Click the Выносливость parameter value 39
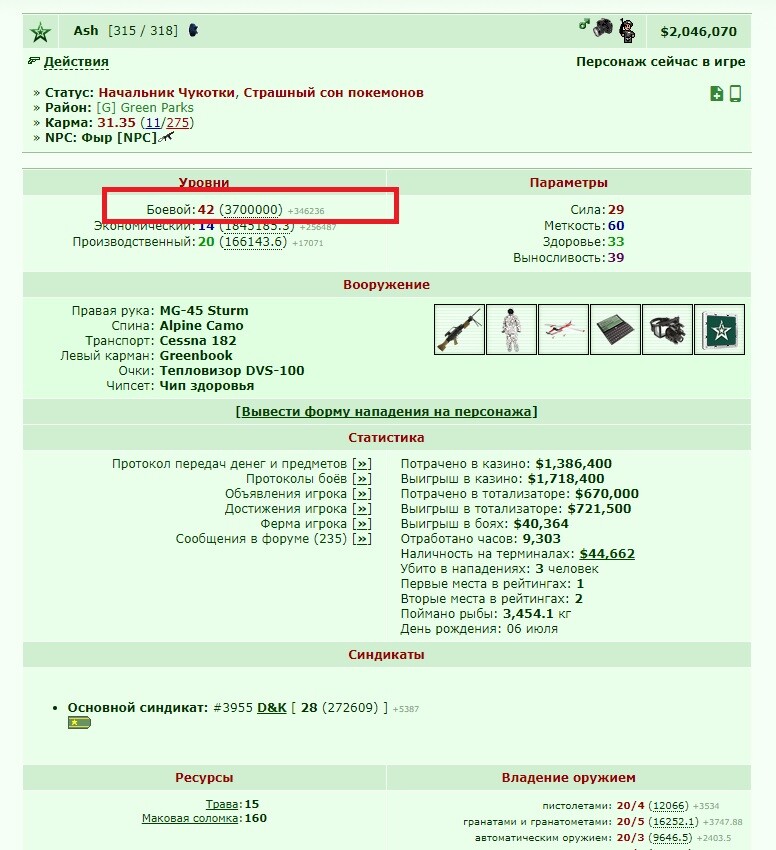Screen dimensions: 776x850 (615, 258)
